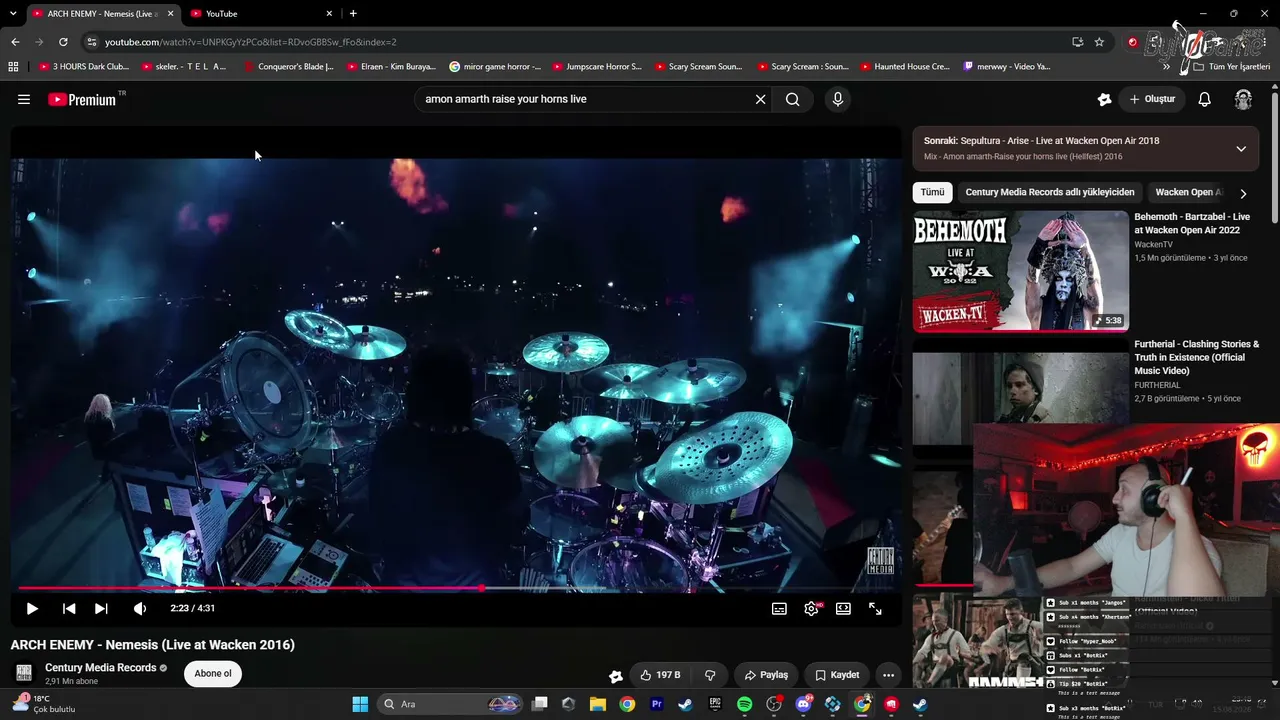
Task: Reload the current page
Action: [x=63, y=42]
